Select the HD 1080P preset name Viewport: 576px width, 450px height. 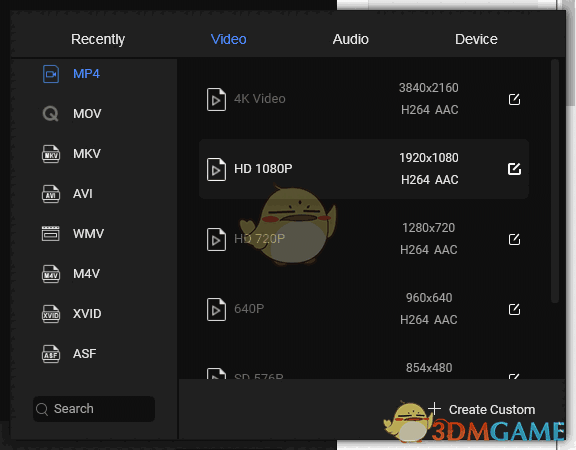click(263, 169)
